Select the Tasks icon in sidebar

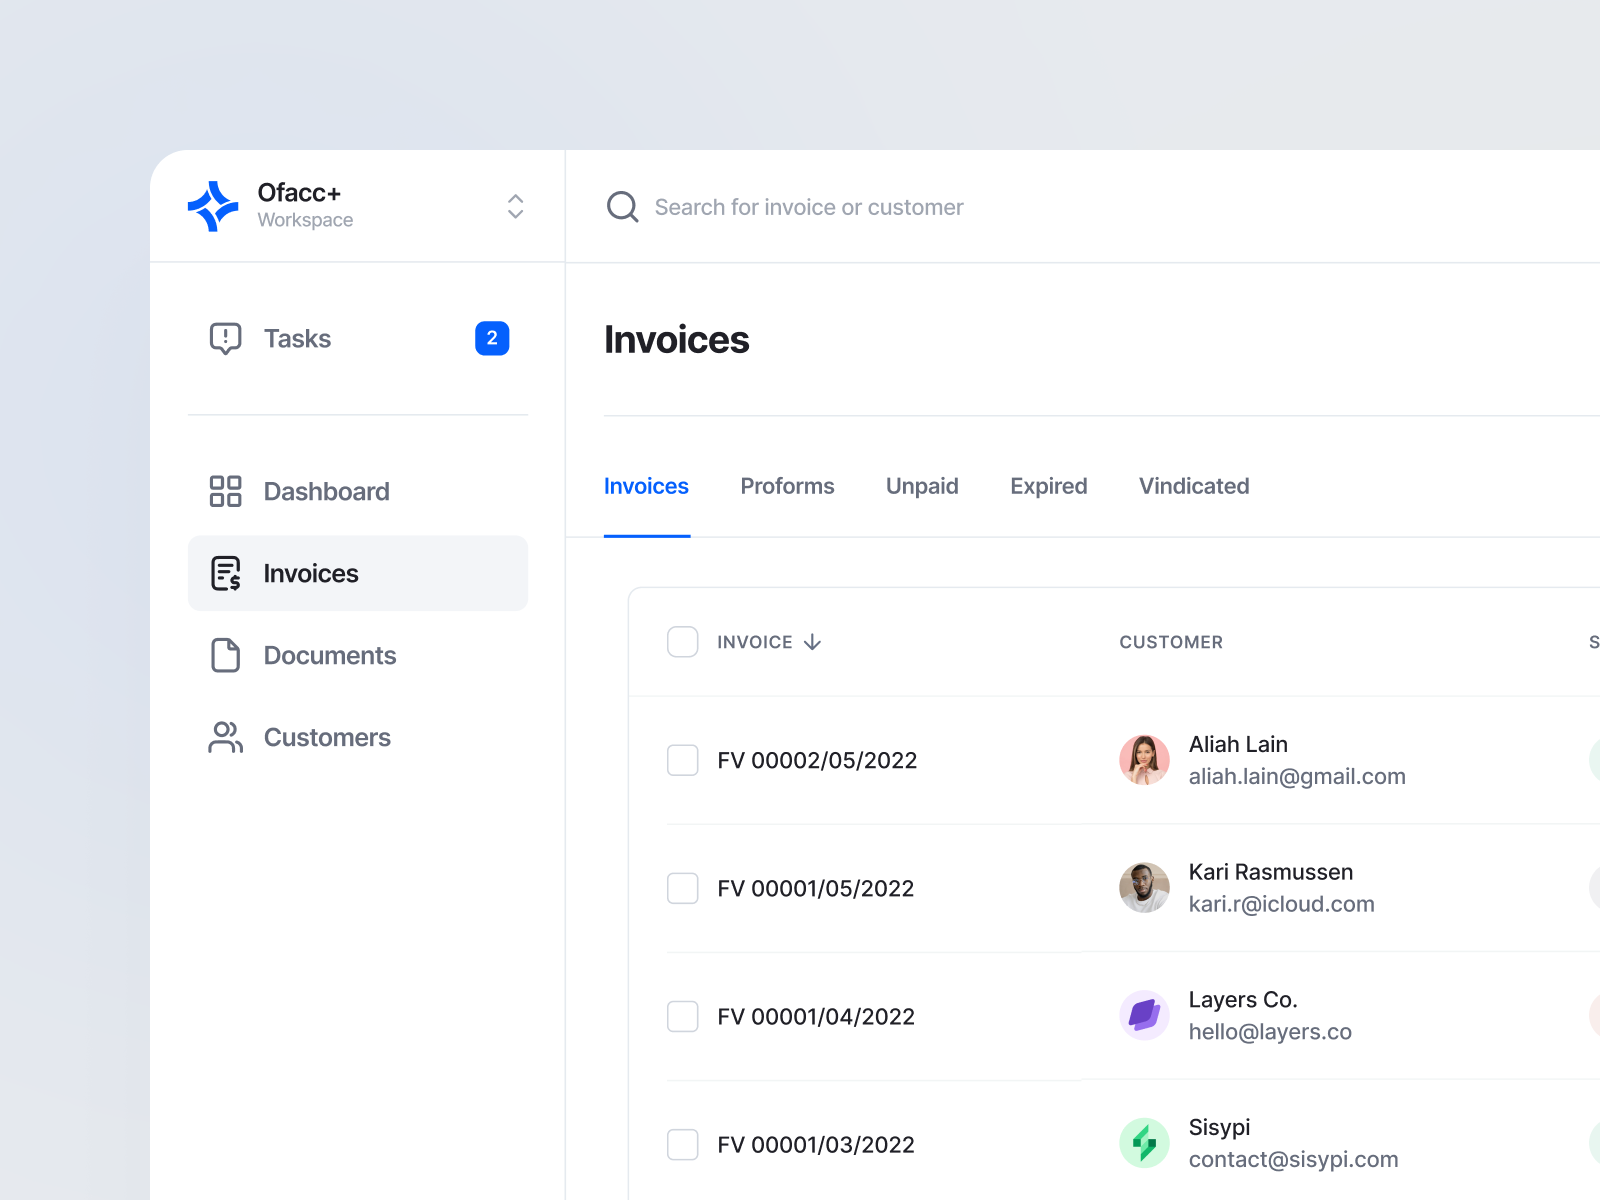point(224,338)
